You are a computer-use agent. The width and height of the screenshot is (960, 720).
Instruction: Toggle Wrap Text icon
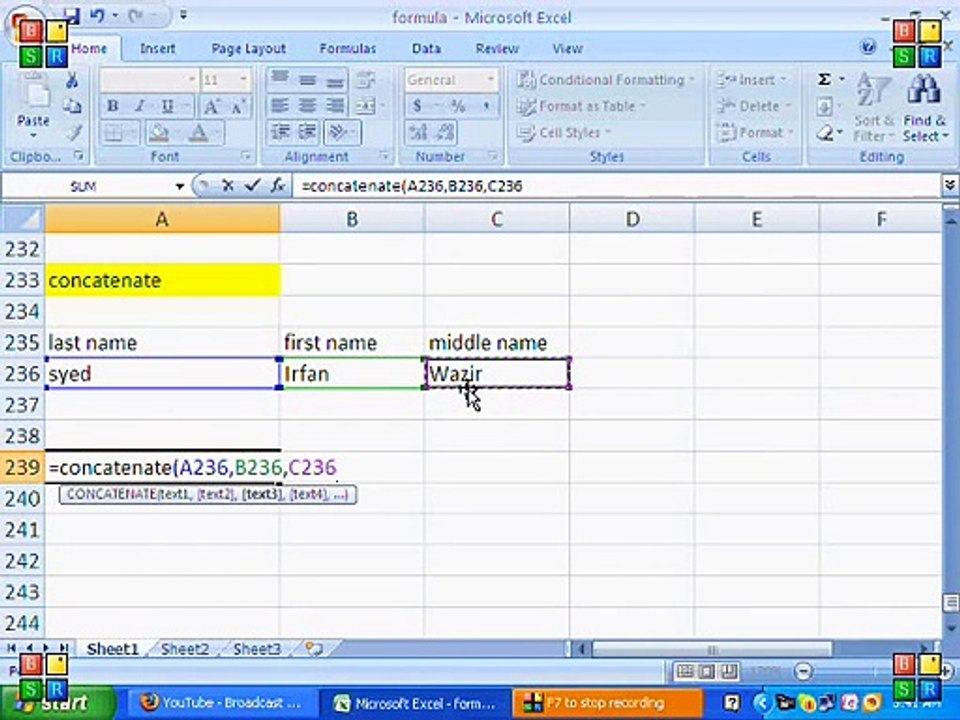pyautogui.click(x=366, y=80)
